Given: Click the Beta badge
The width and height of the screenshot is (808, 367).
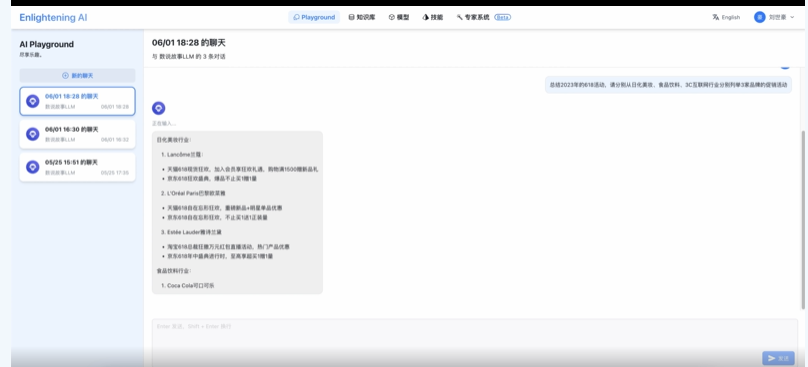Looking at the screenshot, I should pyautogui.click(x=502, y=17).
